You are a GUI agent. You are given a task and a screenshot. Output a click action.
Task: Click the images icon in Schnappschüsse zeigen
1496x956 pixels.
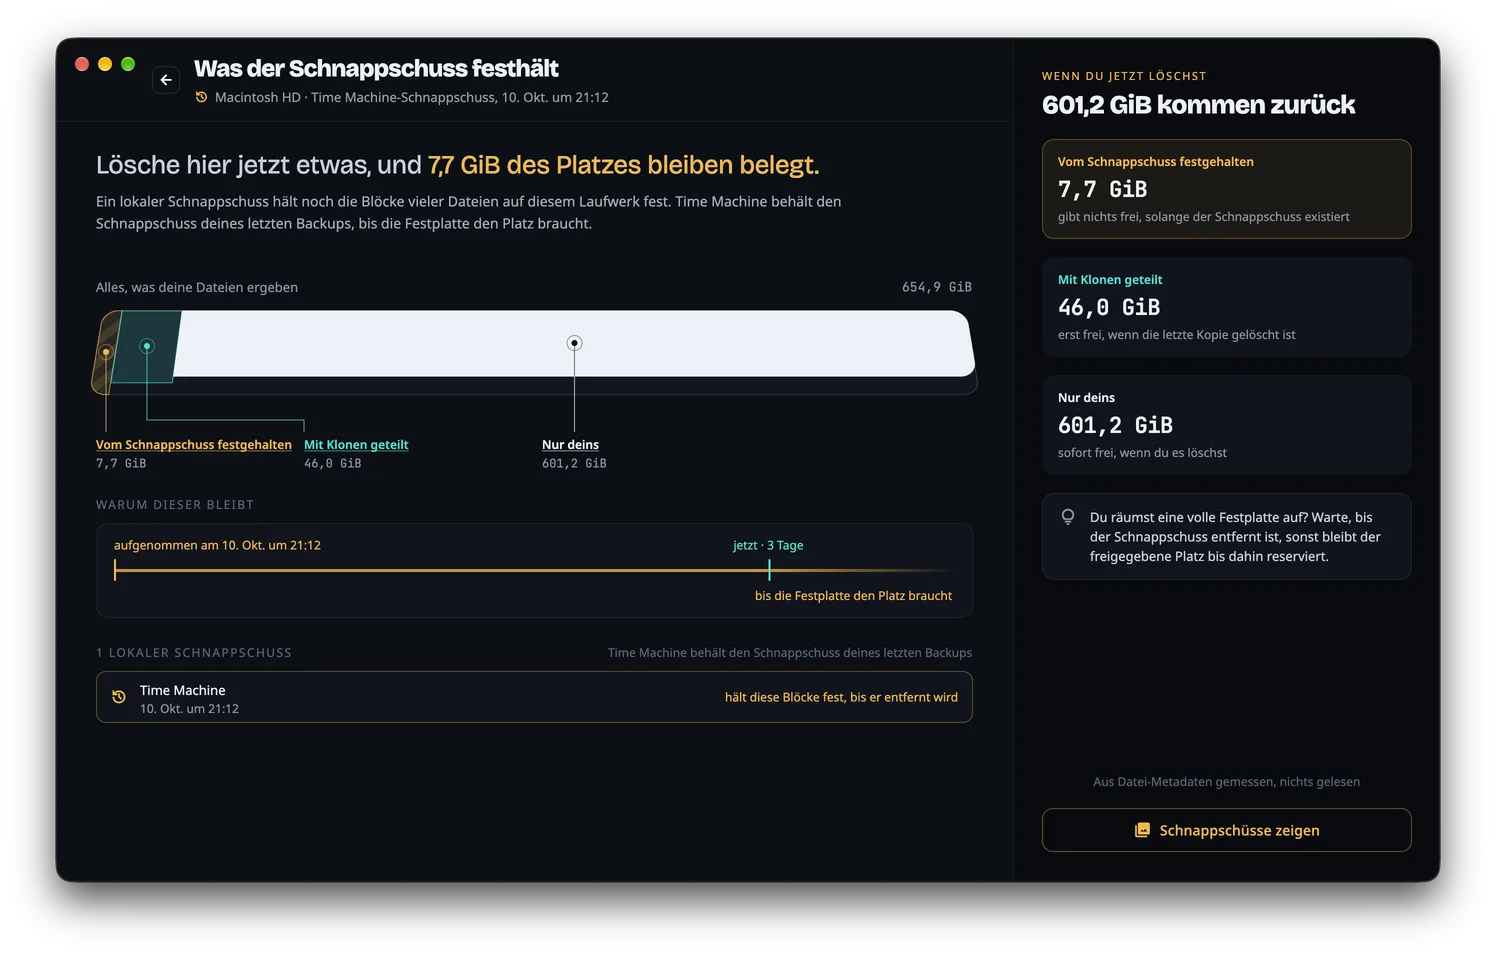pyautogui.click(x=1142, y=830)
